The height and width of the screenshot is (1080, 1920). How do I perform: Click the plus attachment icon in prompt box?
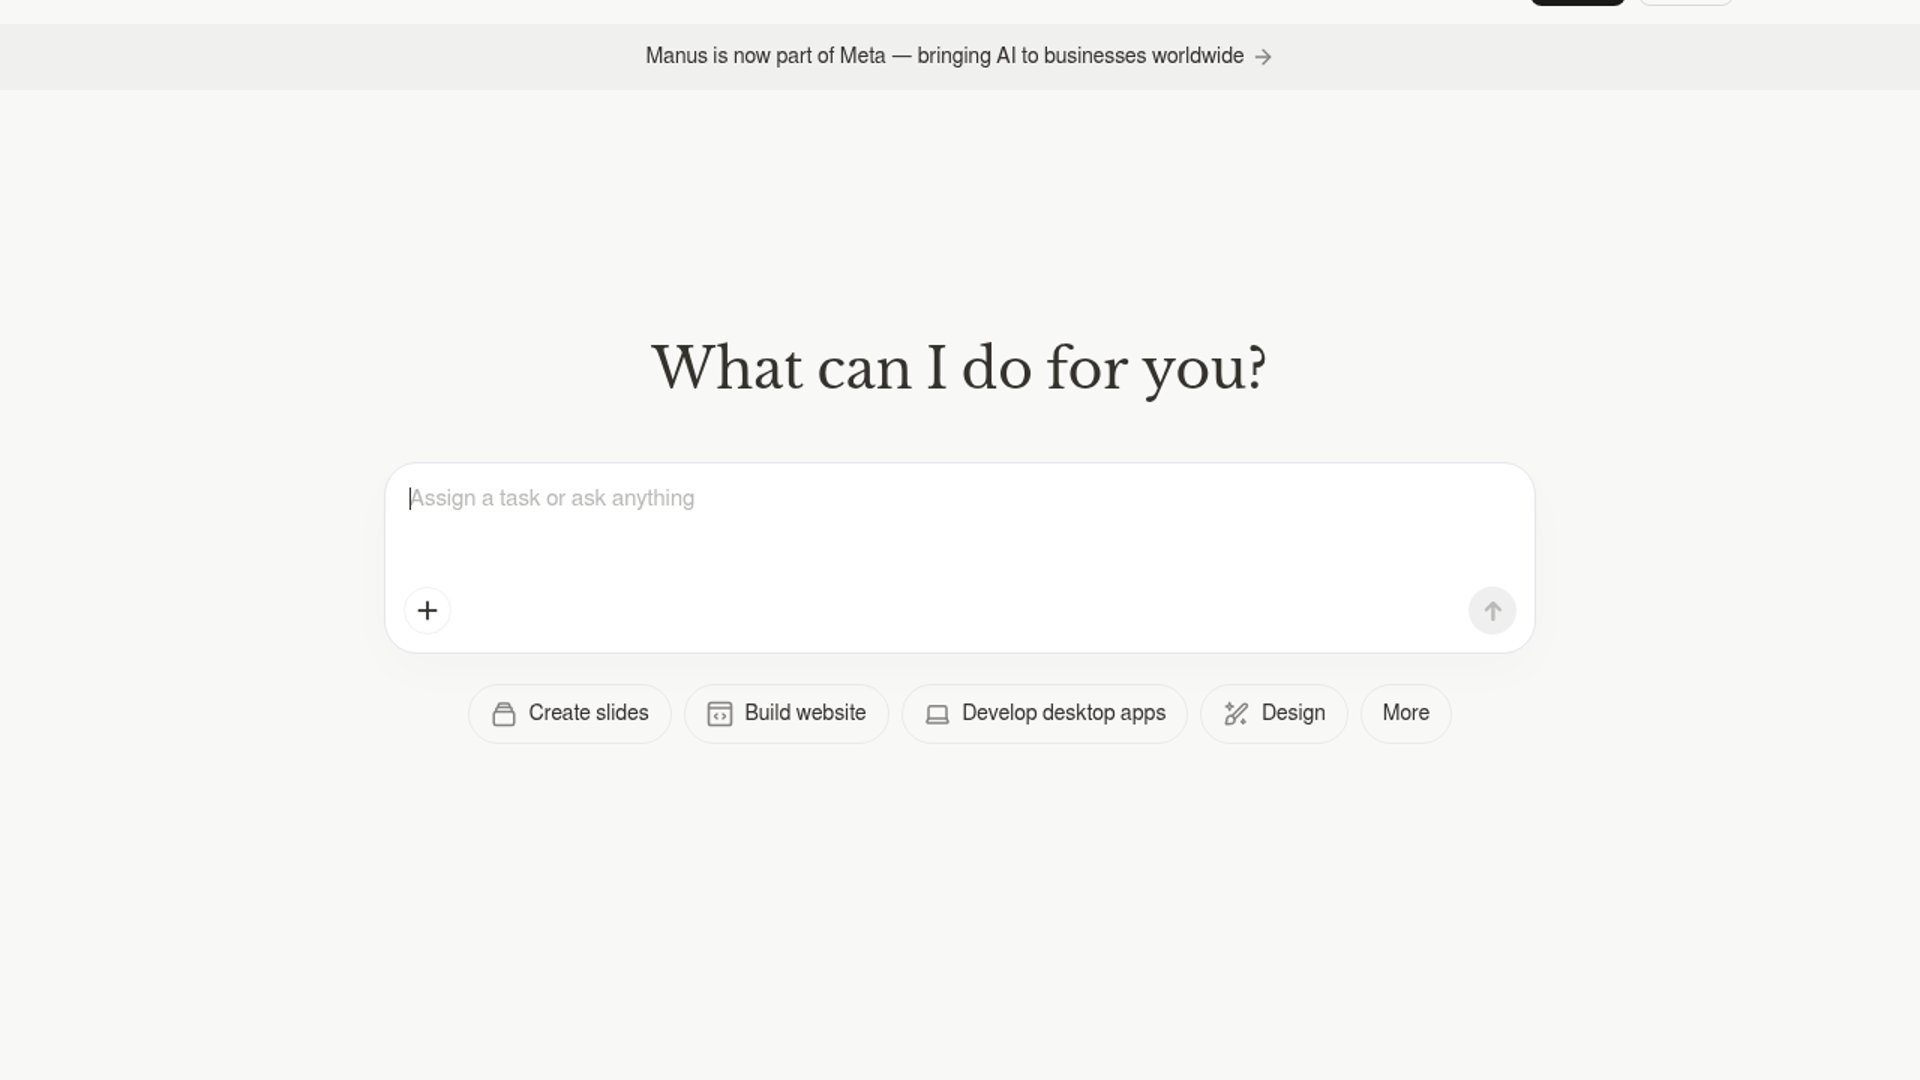pos(427,611)
